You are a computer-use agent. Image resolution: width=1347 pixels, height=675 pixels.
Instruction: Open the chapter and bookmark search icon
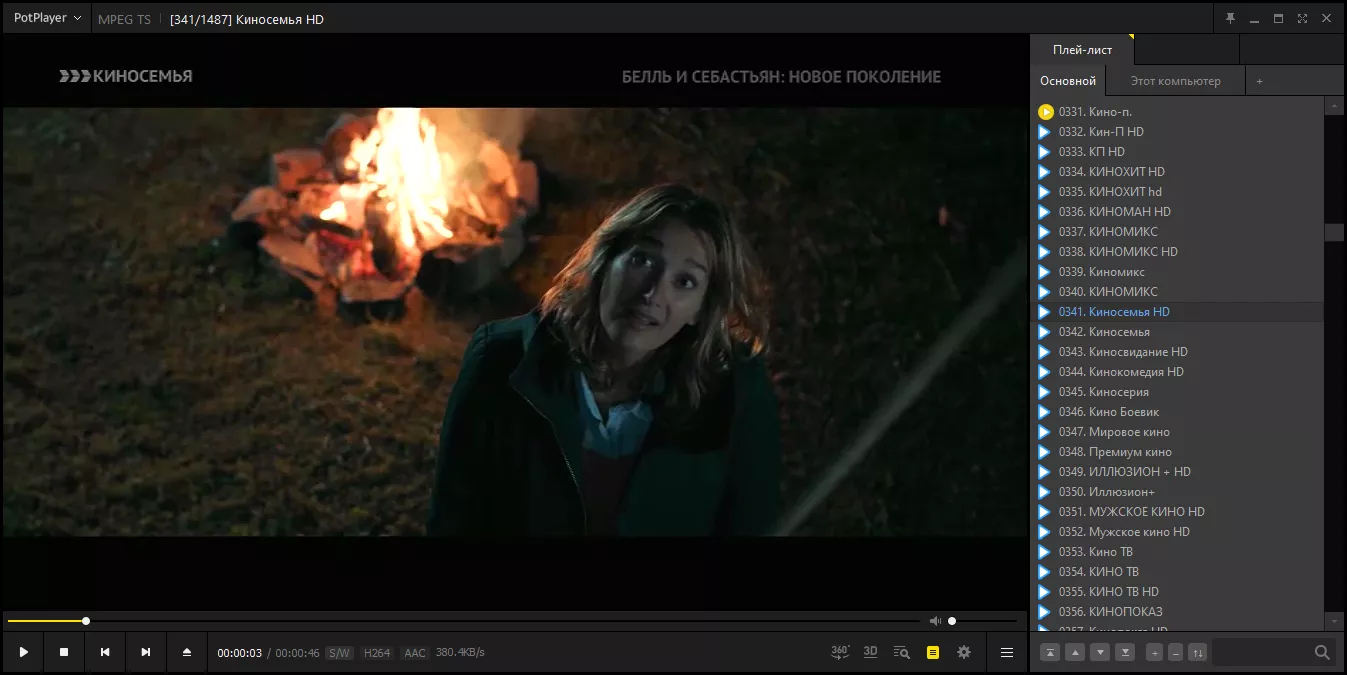click(x=902, y=652)
